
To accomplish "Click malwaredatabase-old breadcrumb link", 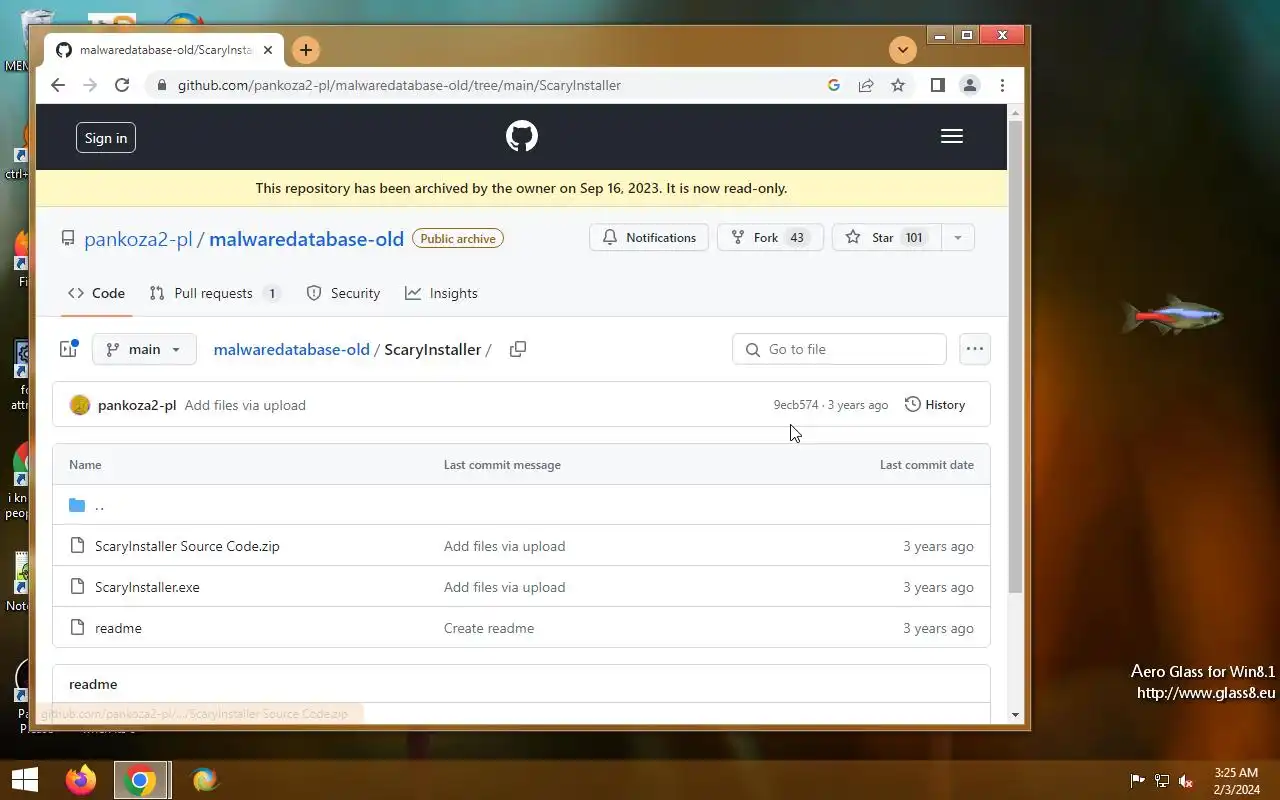I will [x=291, y=349].
